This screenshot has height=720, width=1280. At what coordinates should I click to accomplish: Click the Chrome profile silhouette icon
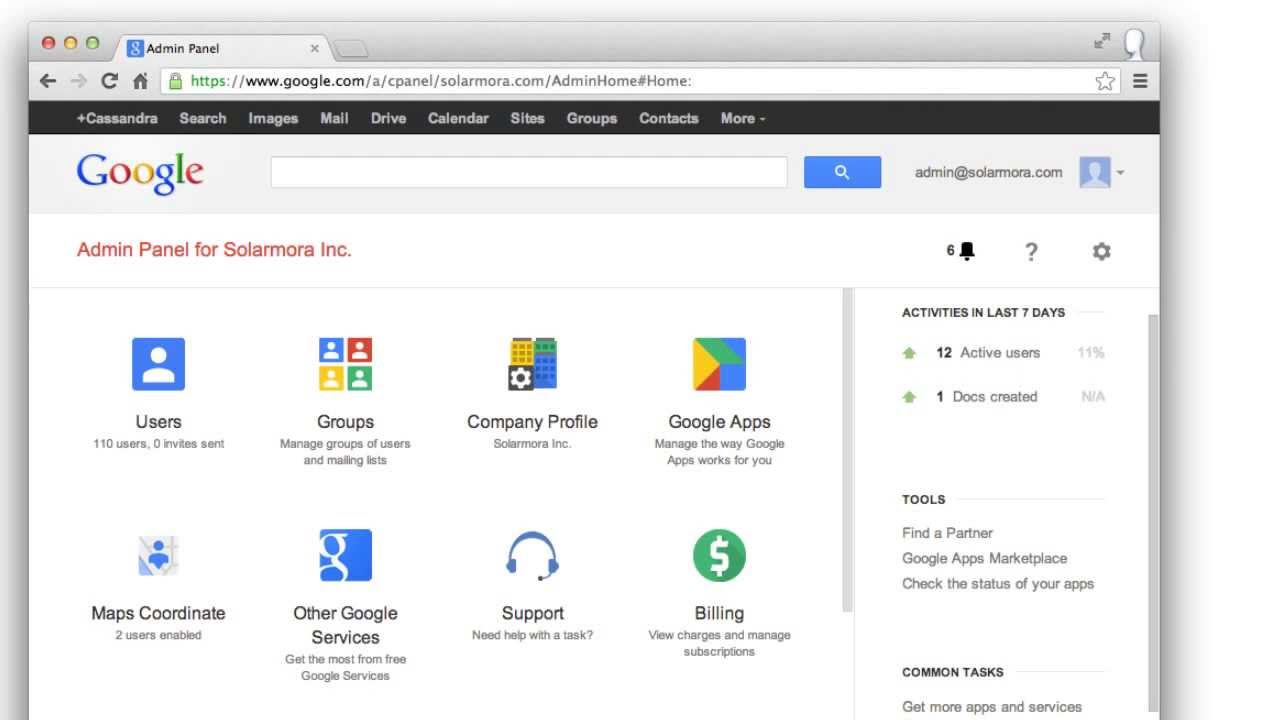(1134, 43)
